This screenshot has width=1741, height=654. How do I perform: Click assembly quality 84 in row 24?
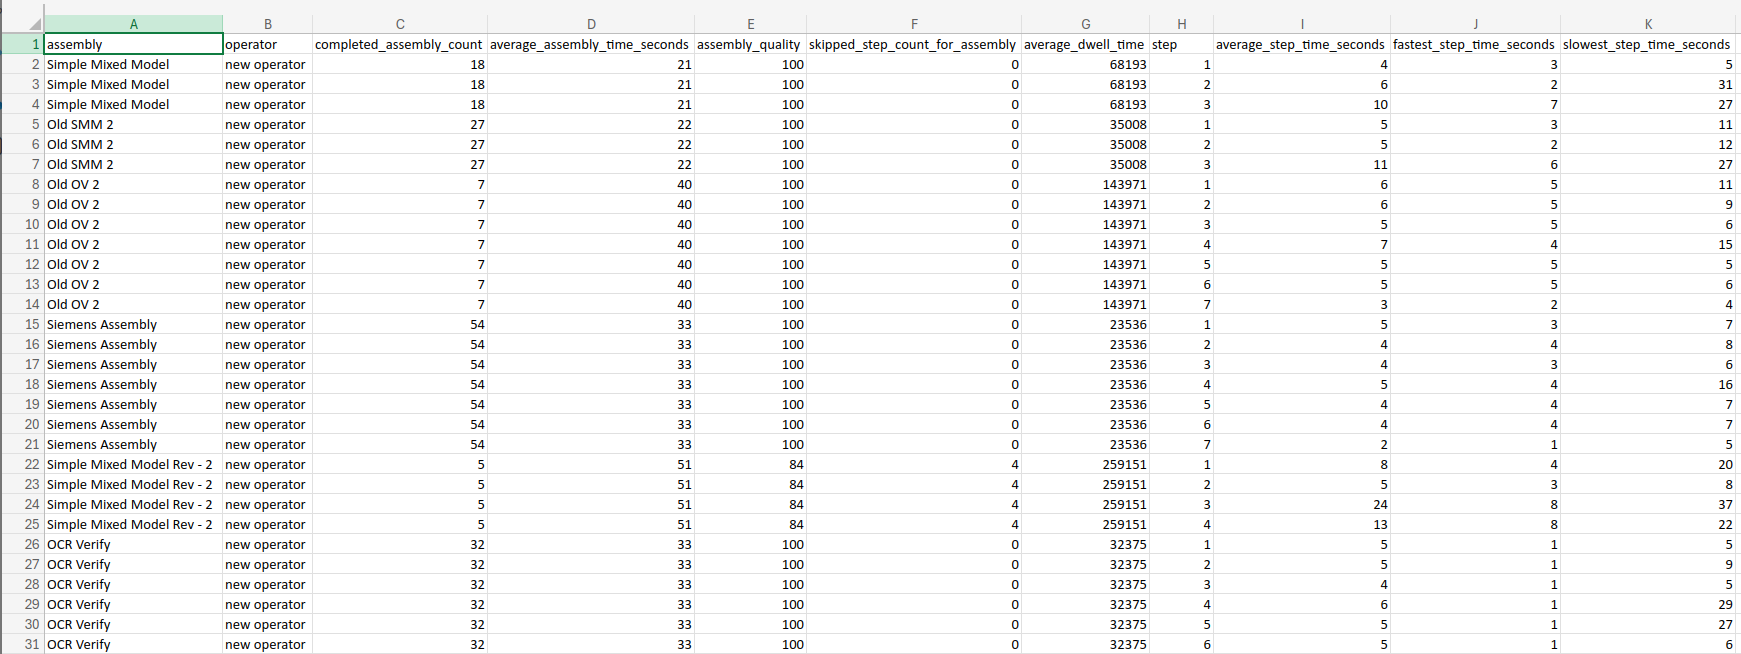coord(796,504)
